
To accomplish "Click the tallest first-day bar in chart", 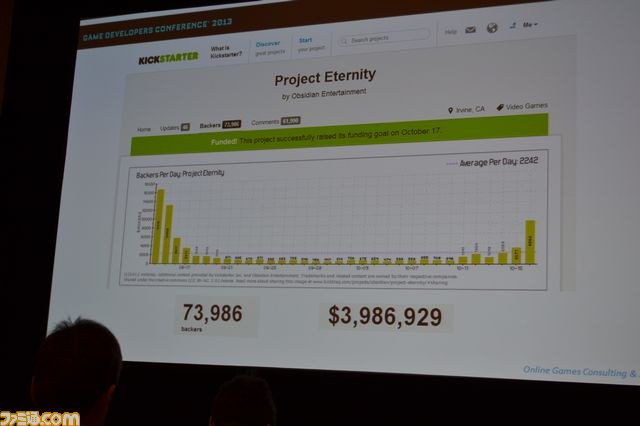I will 157,226.
